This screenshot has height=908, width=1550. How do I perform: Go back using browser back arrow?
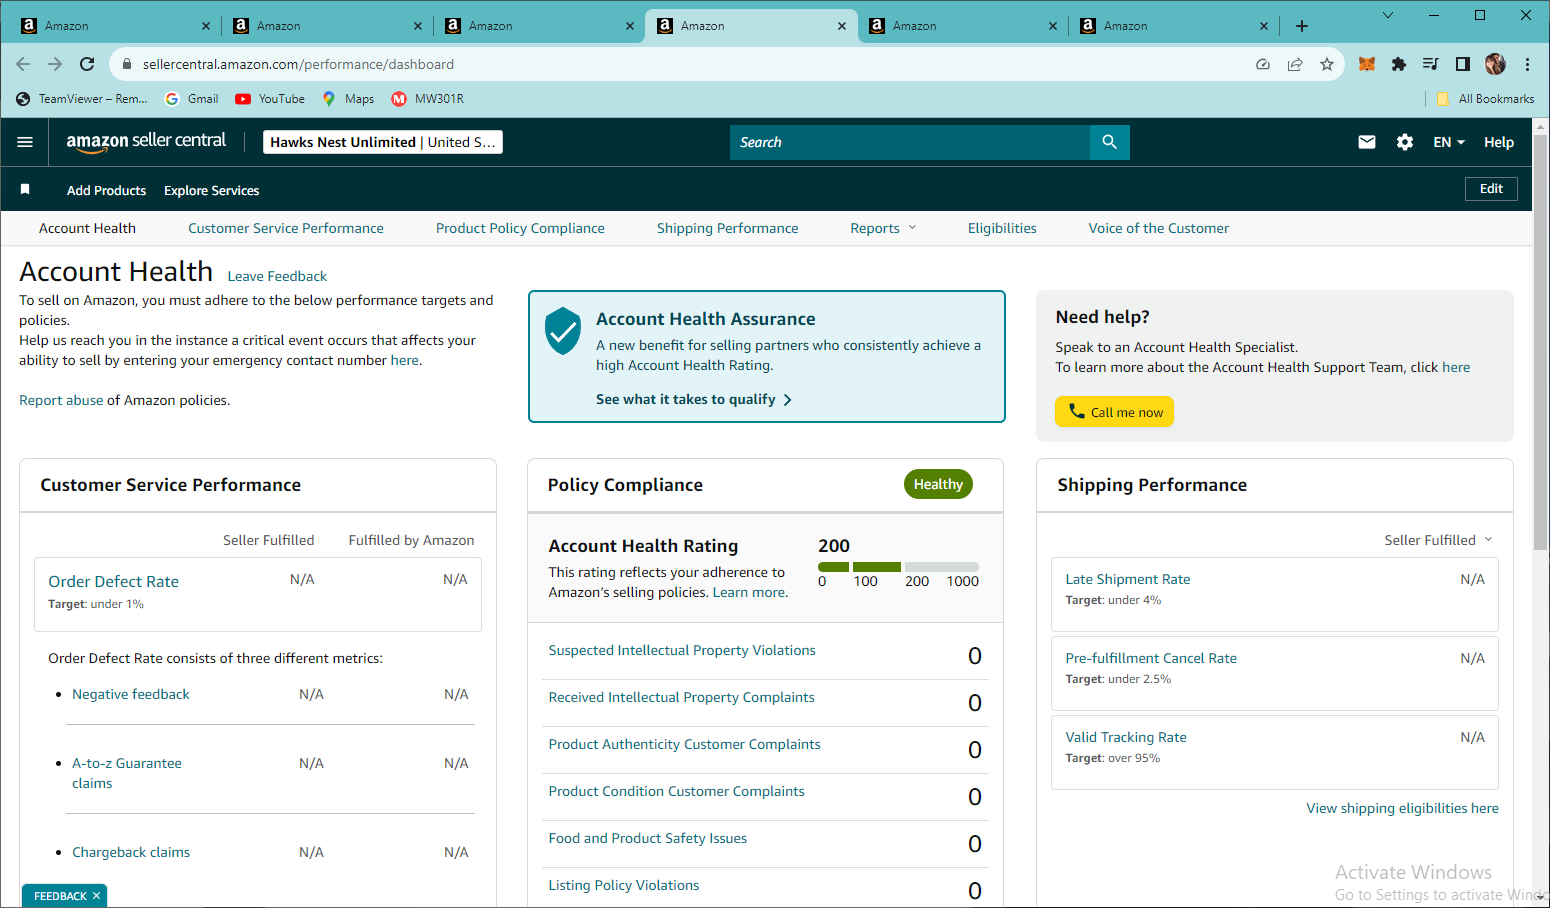pos(23,64)
